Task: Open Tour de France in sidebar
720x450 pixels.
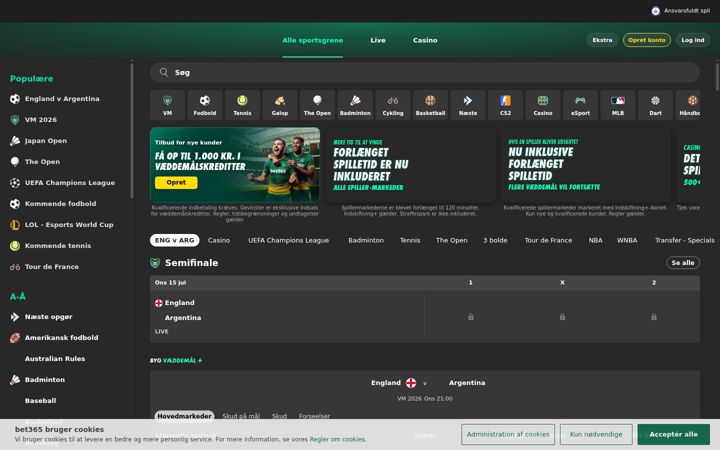Action: coord(51,267)
